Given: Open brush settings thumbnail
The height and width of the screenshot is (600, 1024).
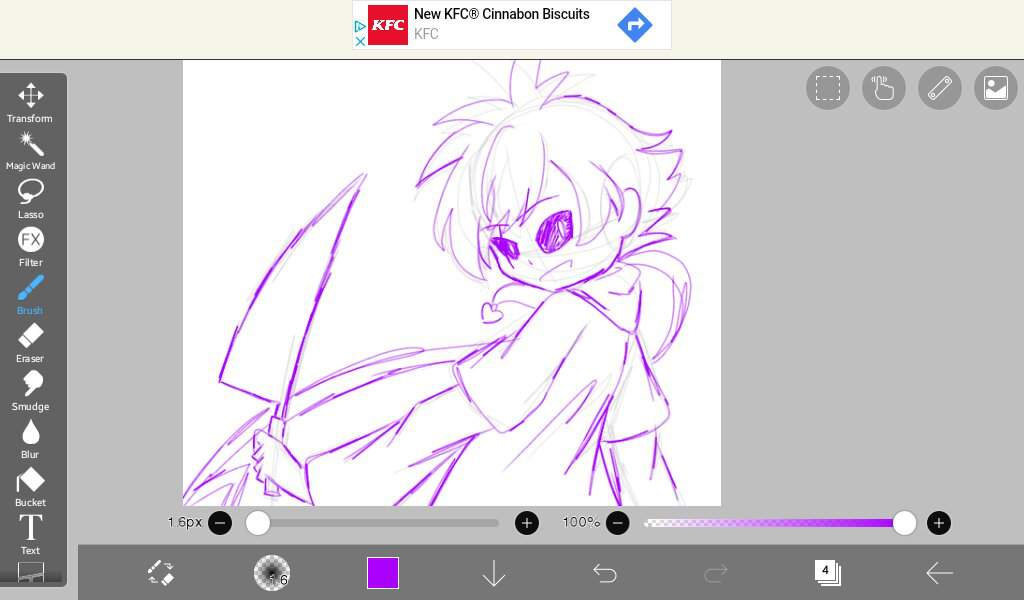Looking at the screenshot, I should tap(272, 573).
